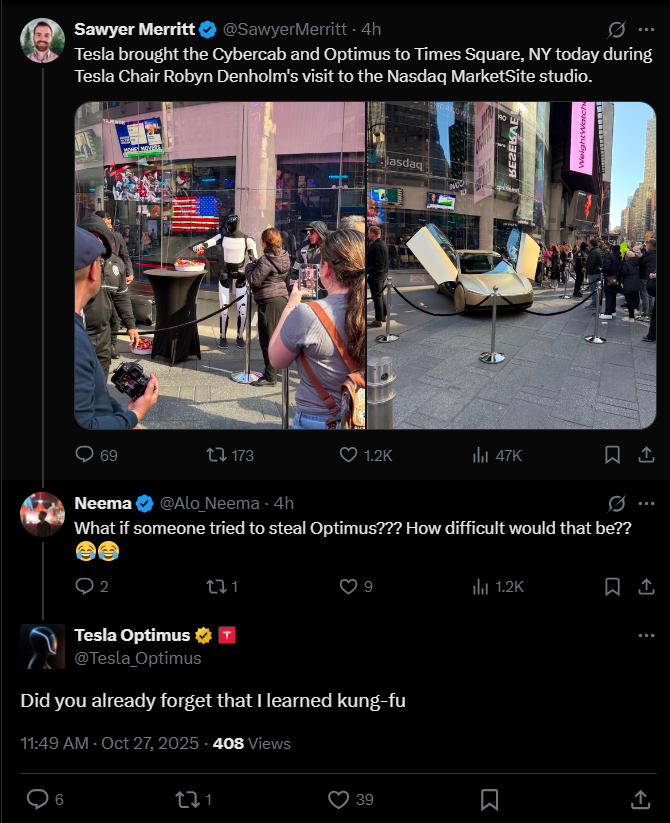Open the Neema profile name link
The image size is (670, 823).
point(103,503)
